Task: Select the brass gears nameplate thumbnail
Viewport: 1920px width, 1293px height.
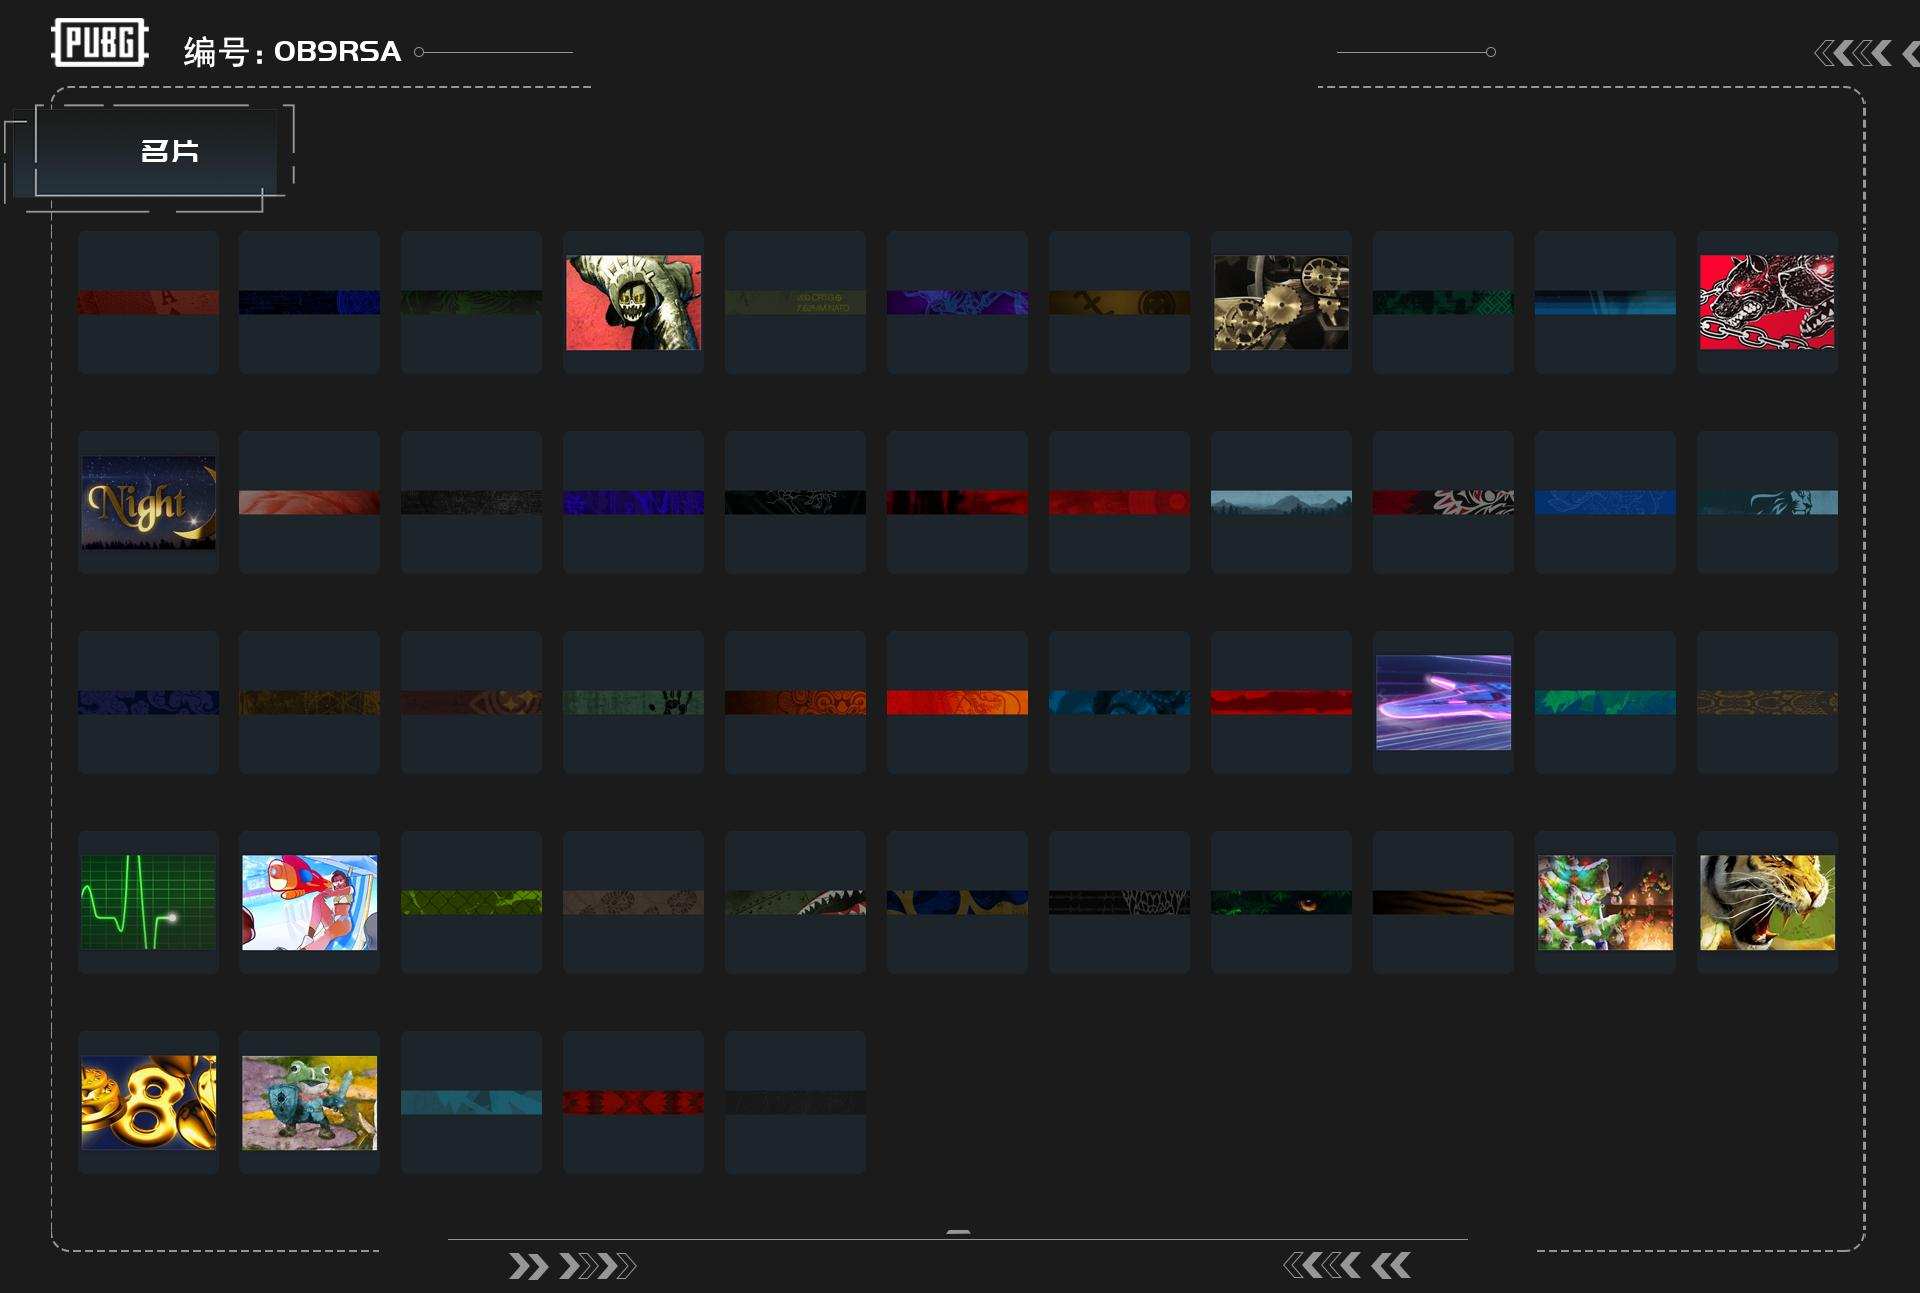Action: [x=1281, y=302]
